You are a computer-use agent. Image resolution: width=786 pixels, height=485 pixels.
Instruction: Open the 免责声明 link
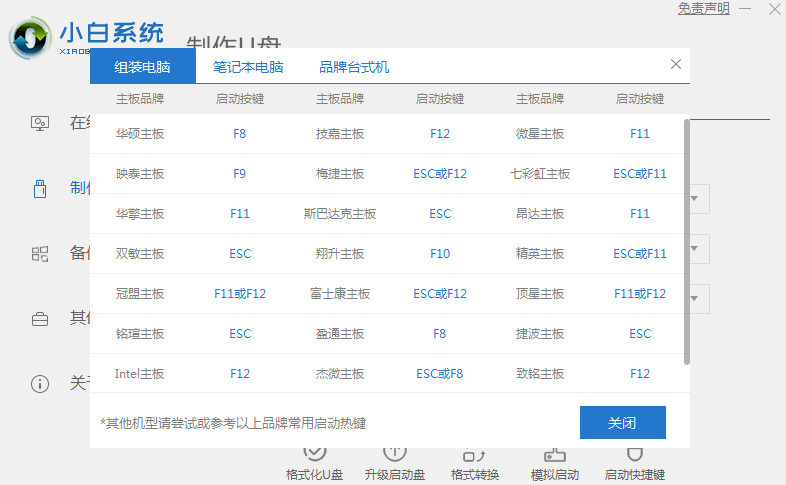[x=704, y=8]
